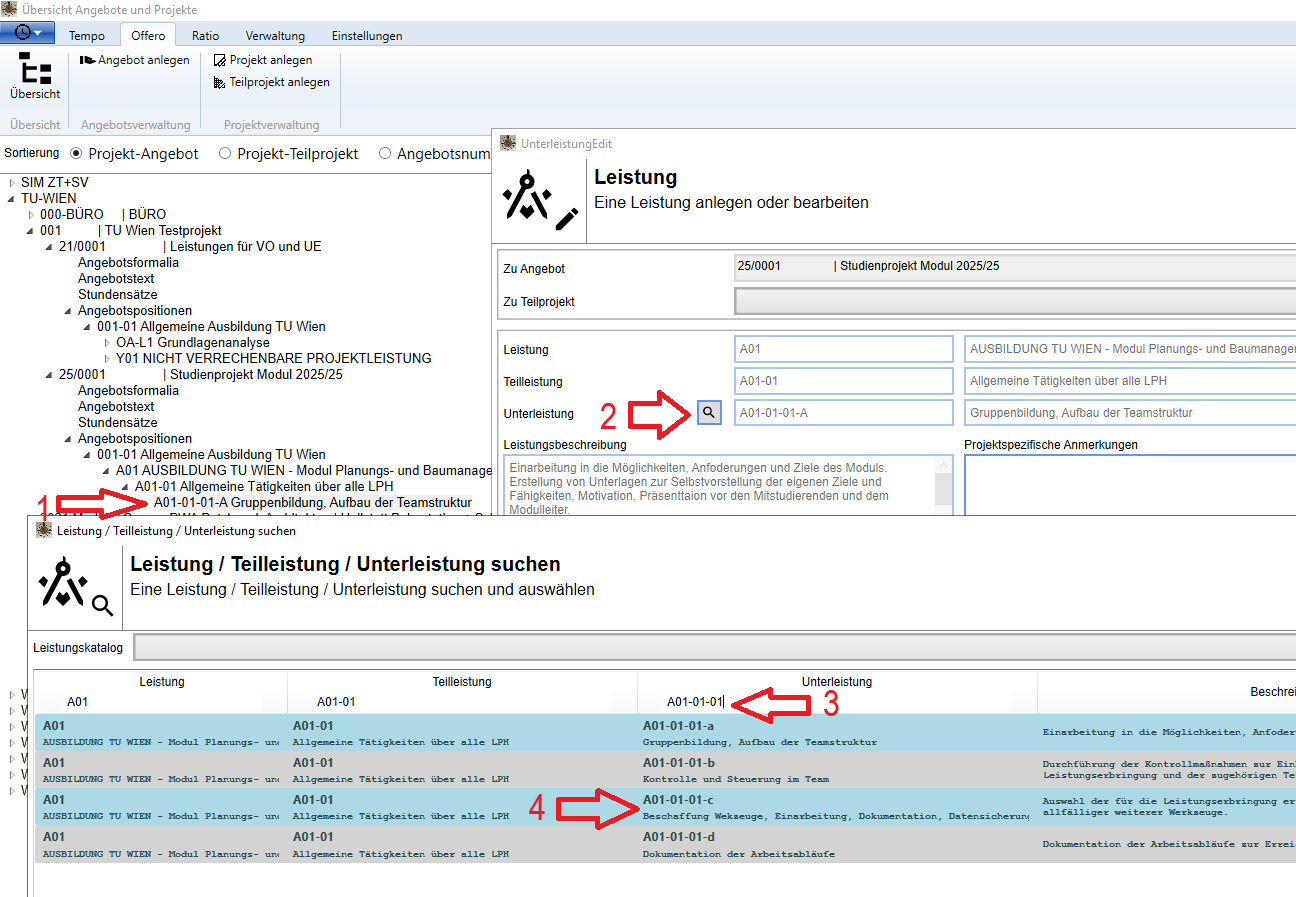Click the Übersicht tree icon in ribbon
The image size is (1296, 897).
35,68
